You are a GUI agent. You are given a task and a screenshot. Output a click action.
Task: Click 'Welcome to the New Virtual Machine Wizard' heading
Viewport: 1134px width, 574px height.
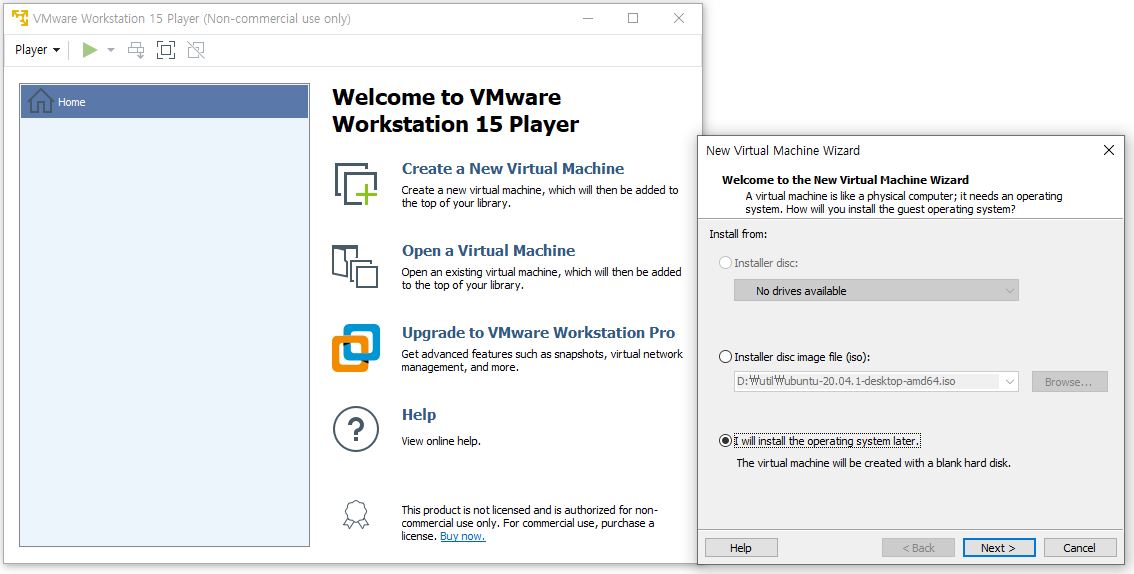(x=845, y=180)
